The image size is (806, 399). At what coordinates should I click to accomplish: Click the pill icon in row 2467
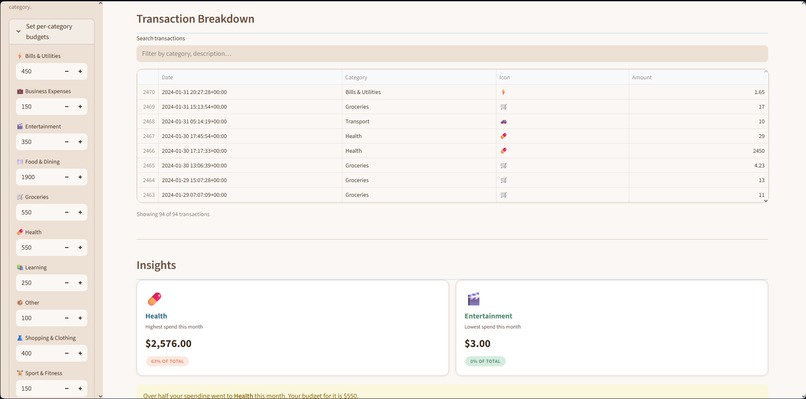[x=503, y=136]
